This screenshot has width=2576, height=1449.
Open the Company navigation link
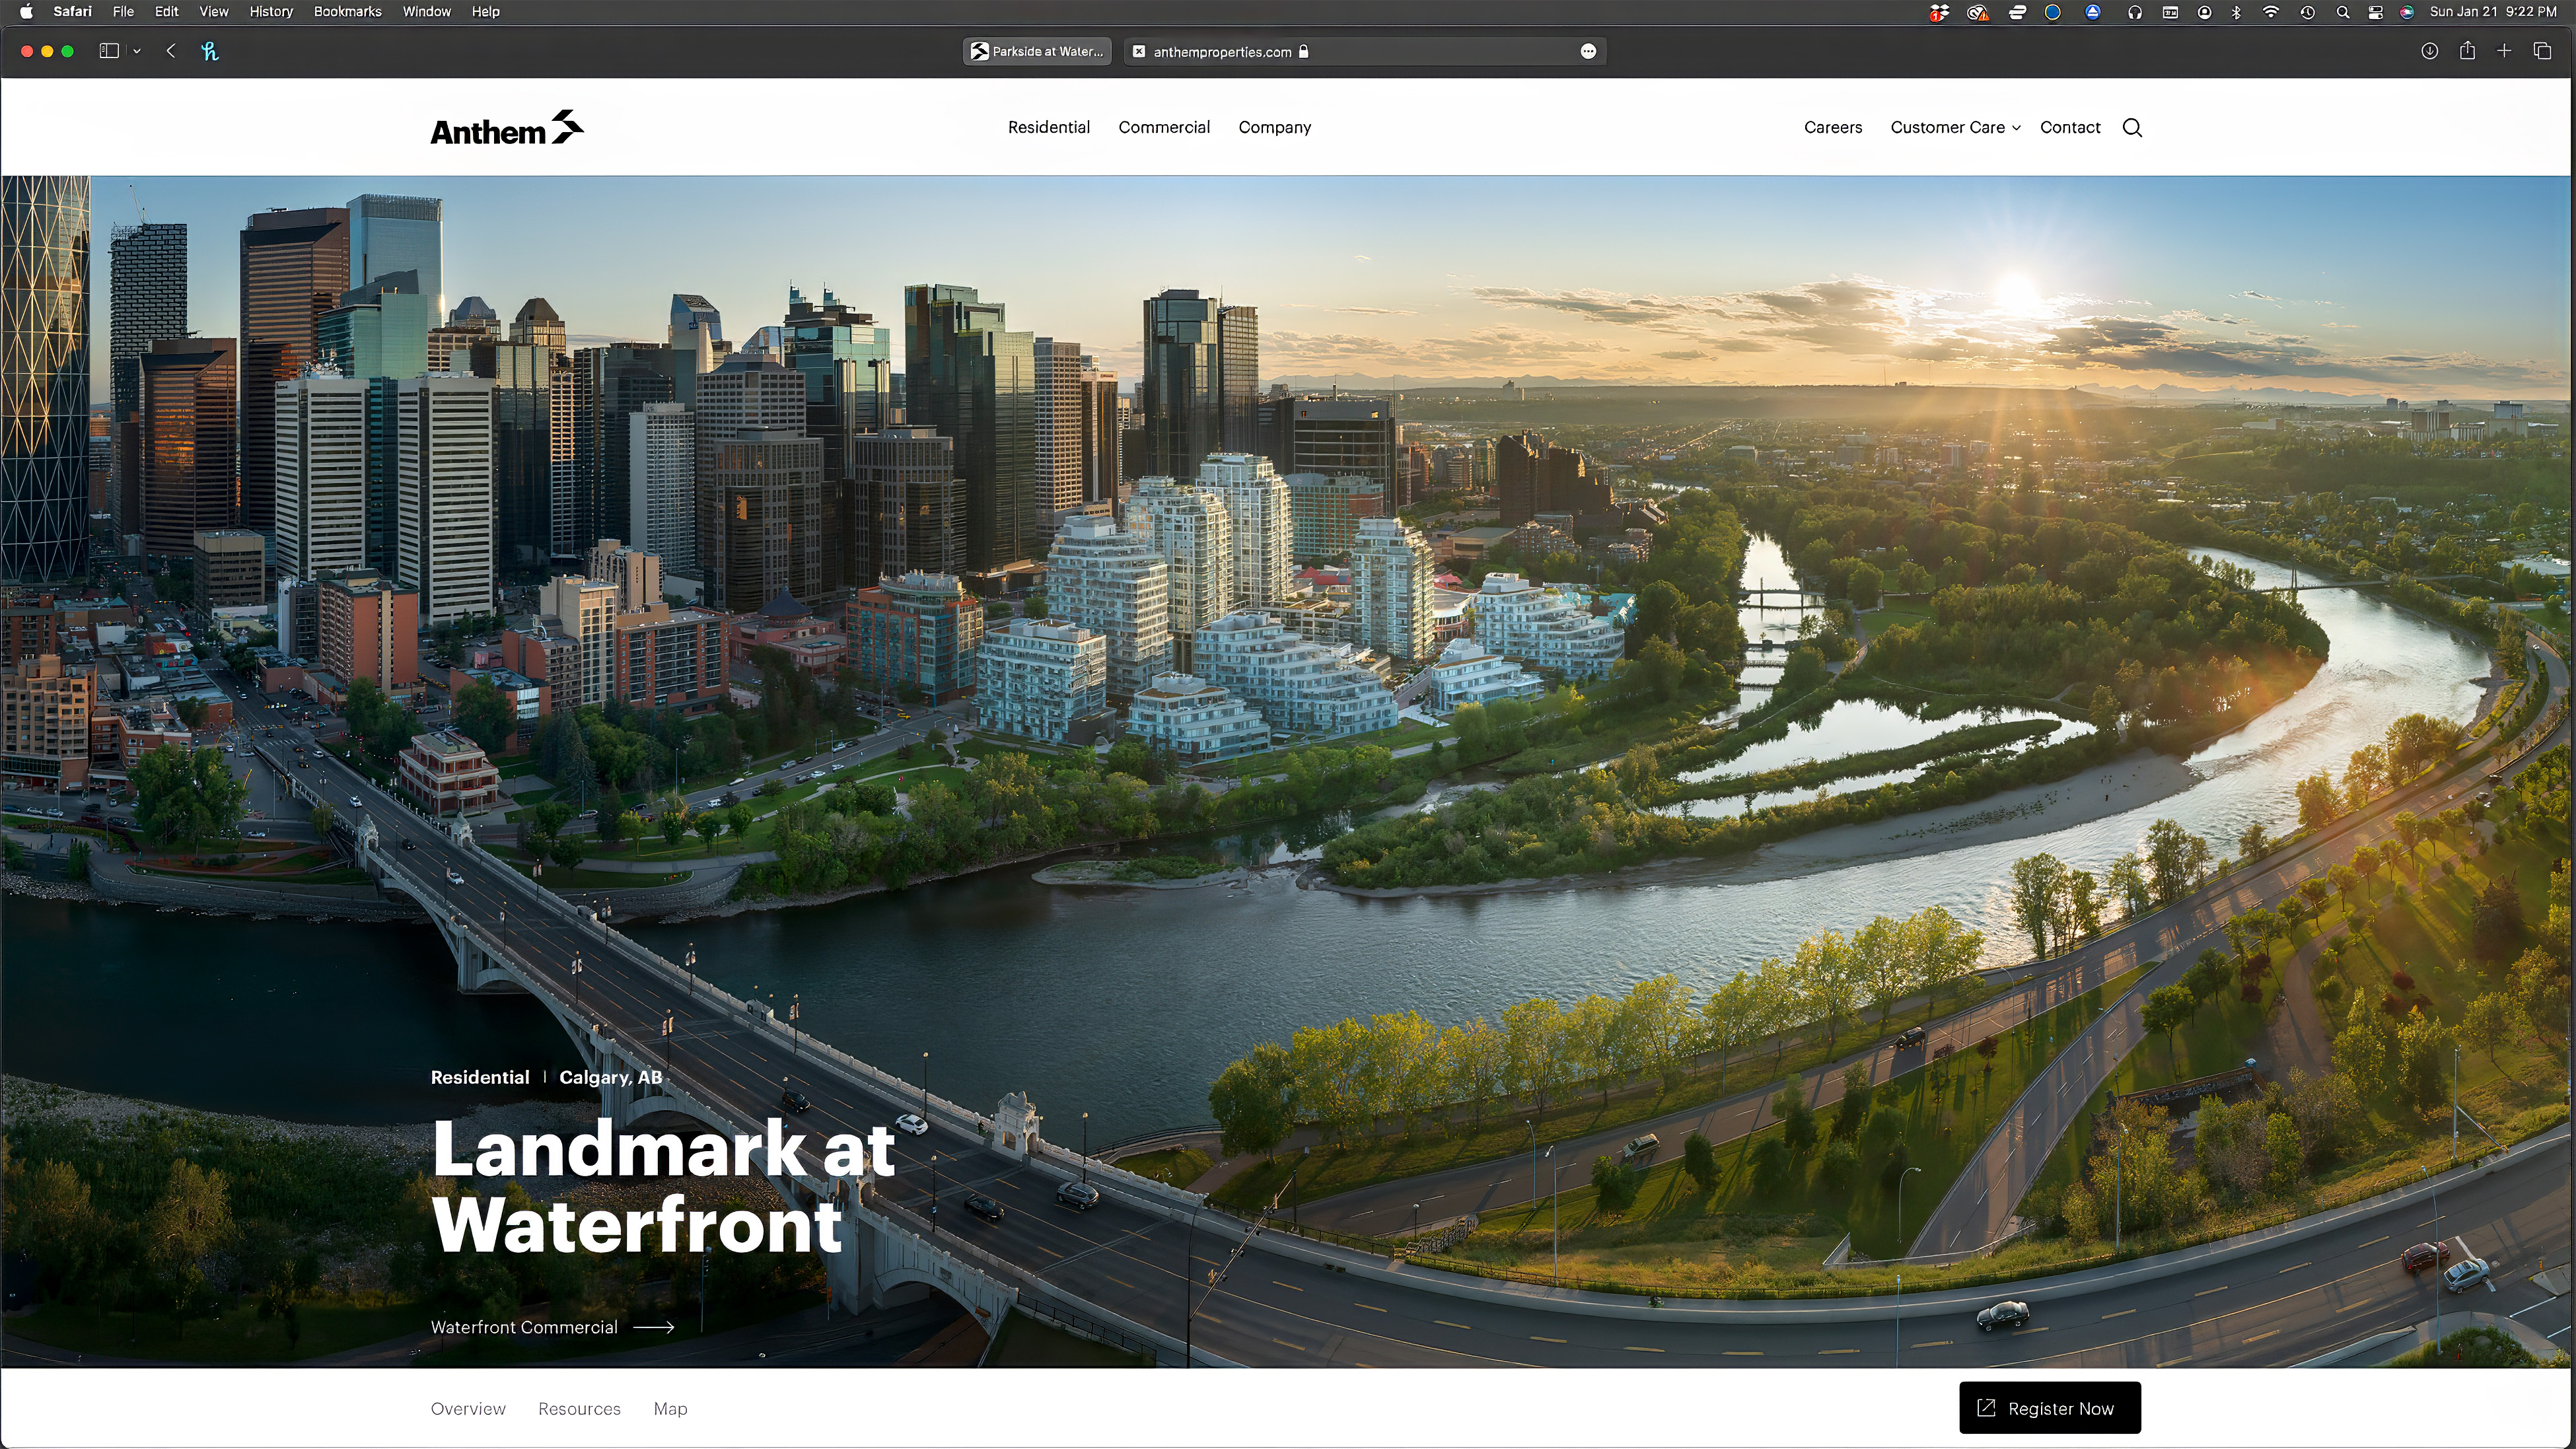coord(1274,128)
